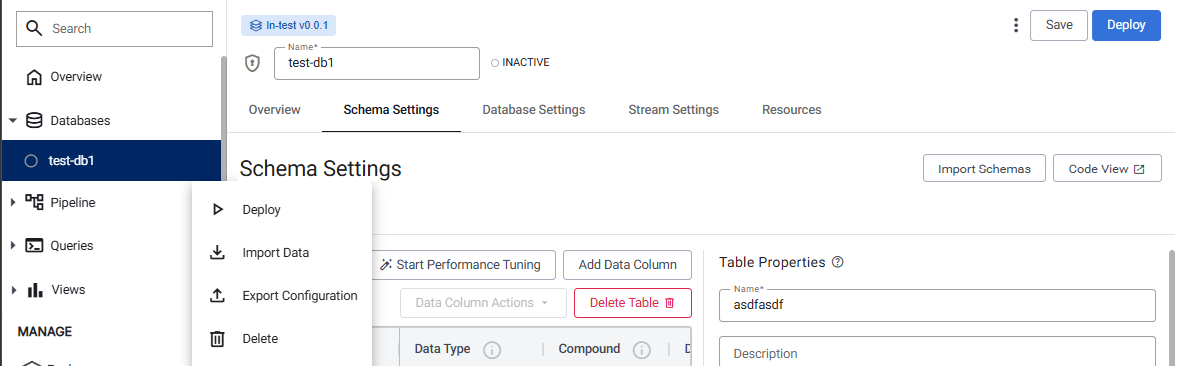Click the blue Deploy button

(1126, 26)
